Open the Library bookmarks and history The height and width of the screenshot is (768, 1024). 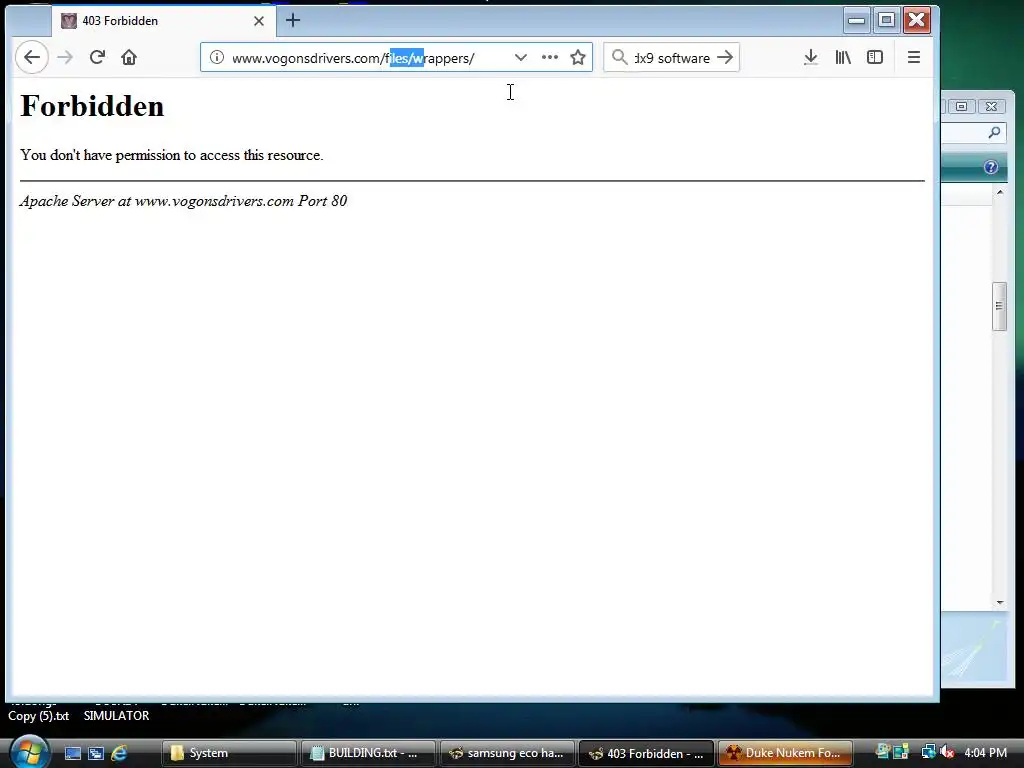pyautogui.click(x=843, y=57)
